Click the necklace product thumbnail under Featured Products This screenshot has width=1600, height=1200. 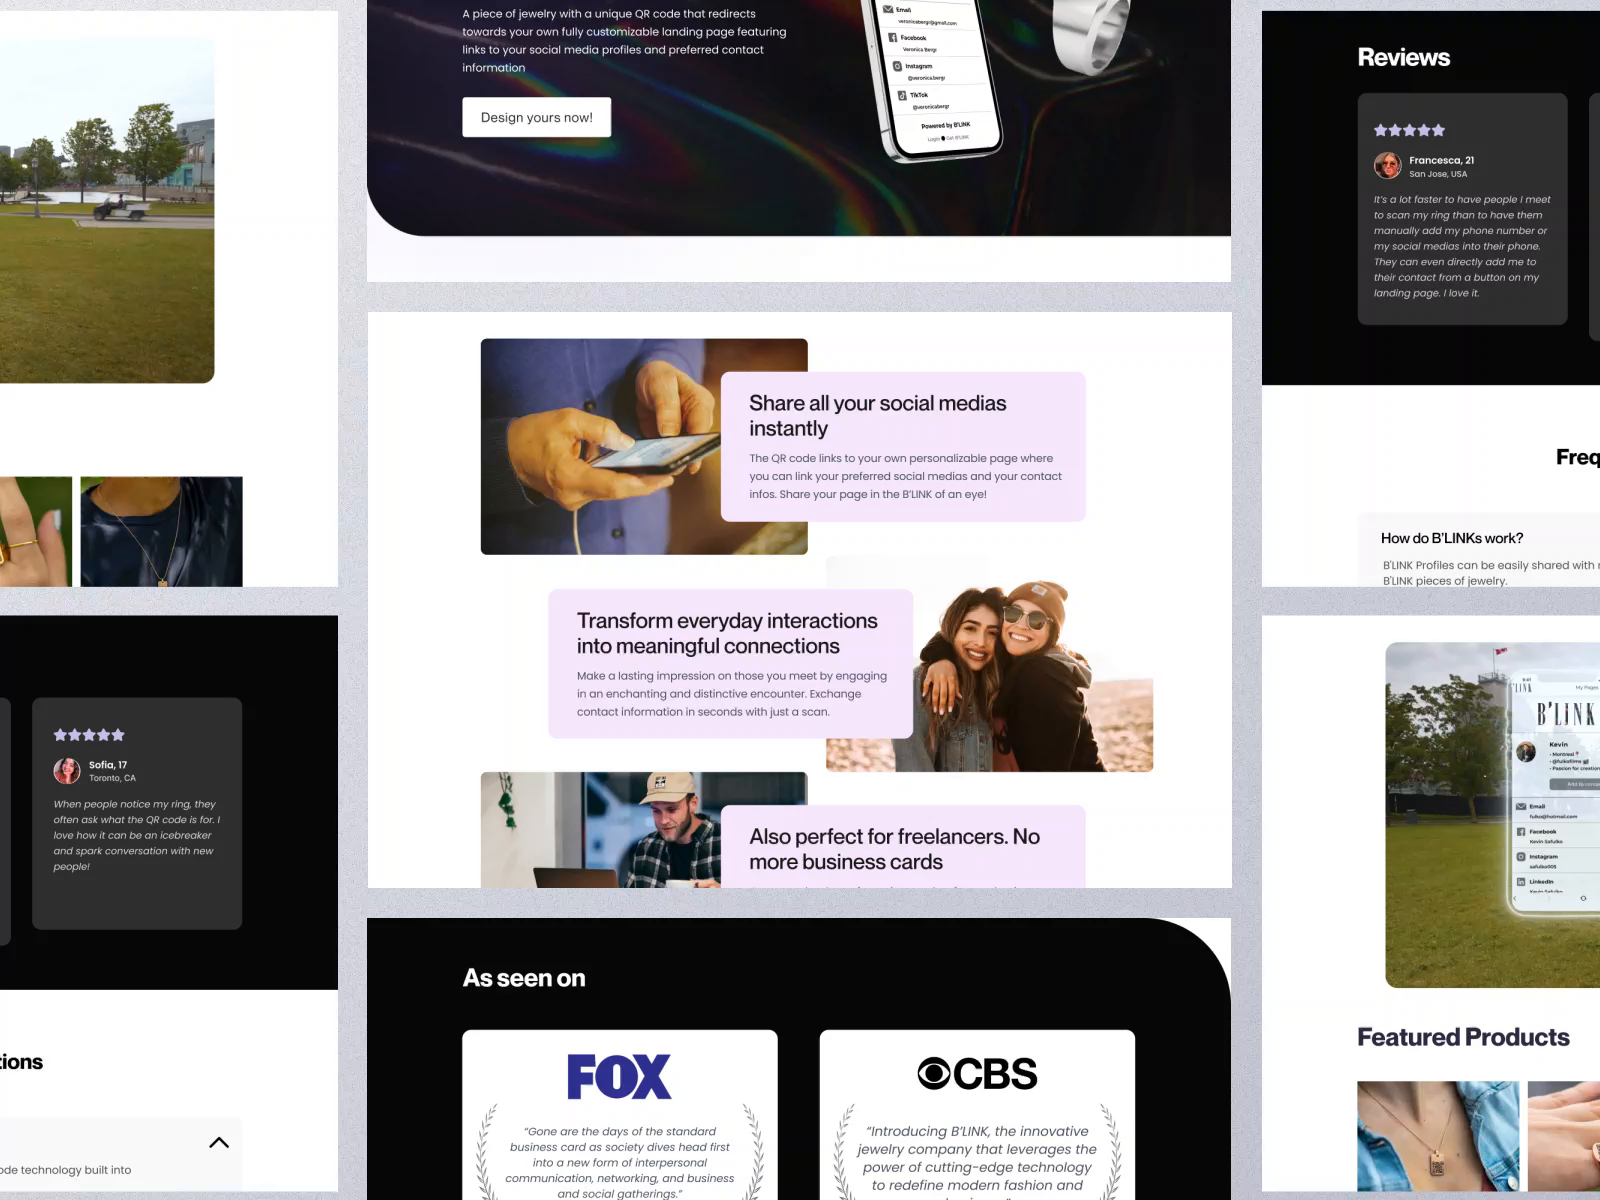tap(1438, 1136)
